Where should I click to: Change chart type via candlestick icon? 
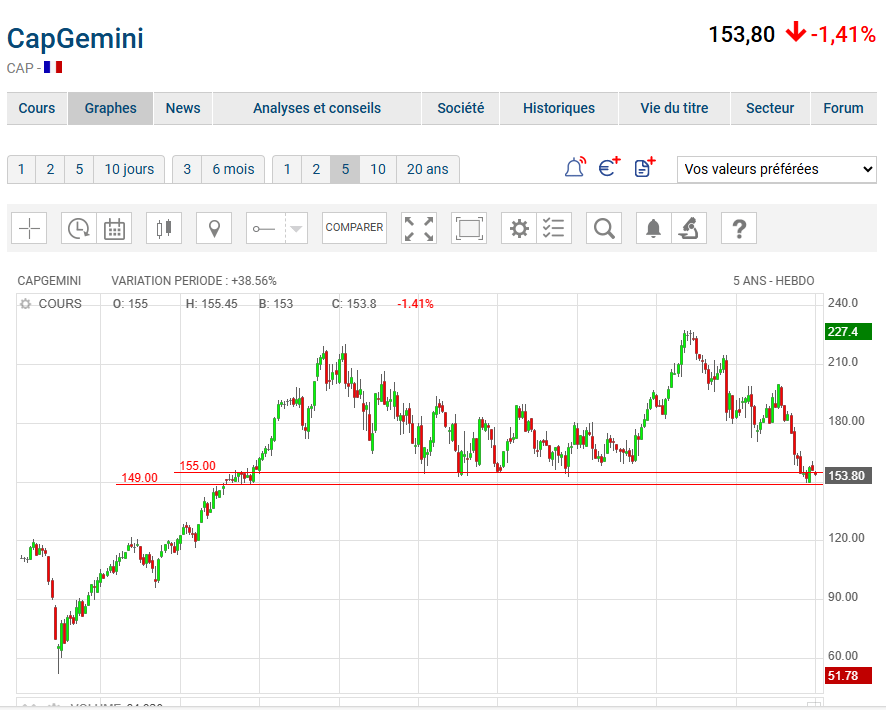coord(164,229)
